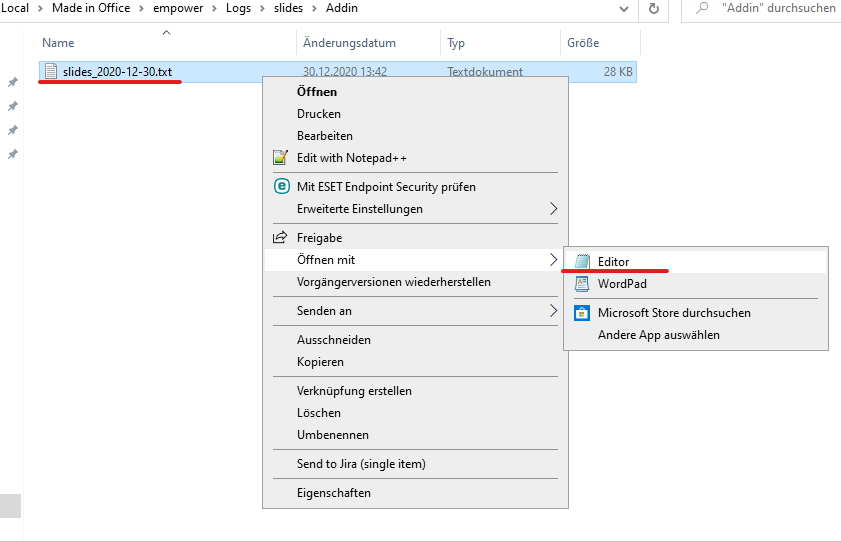Click the Textdokument type cell
Image resolution: width=841 pixels, height=542 pixels.
point(485,71)
